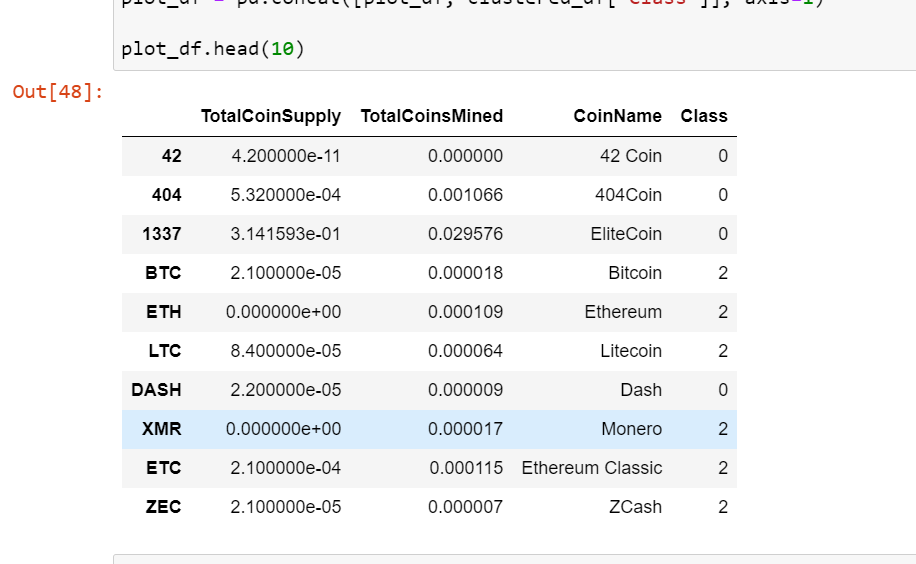Click the BTC row index
The width and height of the screenshot is (916, 564).
pos(163,273)
